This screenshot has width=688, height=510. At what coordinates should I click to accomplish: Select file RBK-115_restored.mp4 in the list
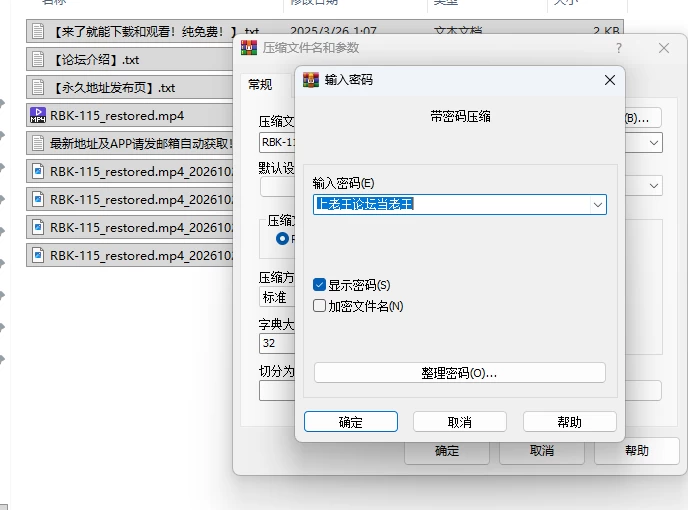tap(117, 116)
